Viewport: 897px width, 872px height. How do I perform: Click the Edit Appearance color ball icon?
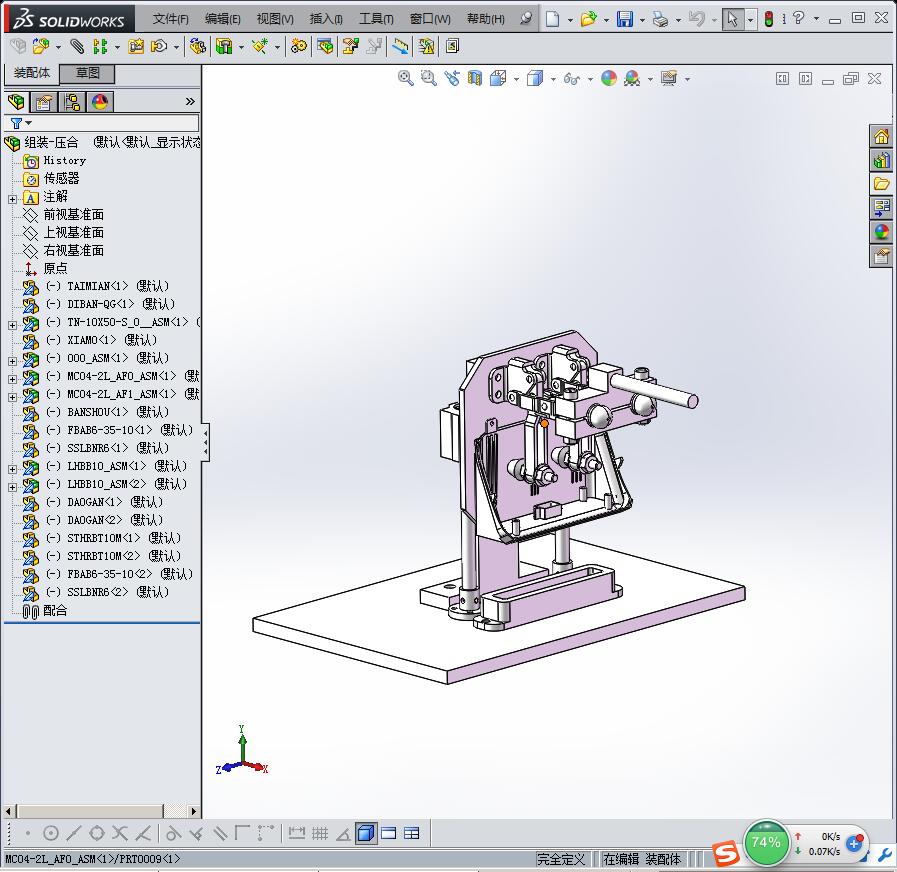coord(609,78)
